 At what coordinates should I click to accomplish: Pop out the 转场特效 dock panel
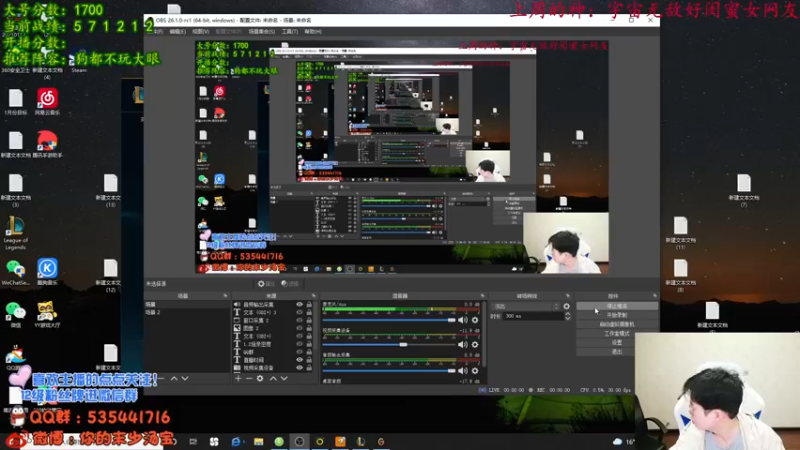pyautogui.click(x=568, y=296)
